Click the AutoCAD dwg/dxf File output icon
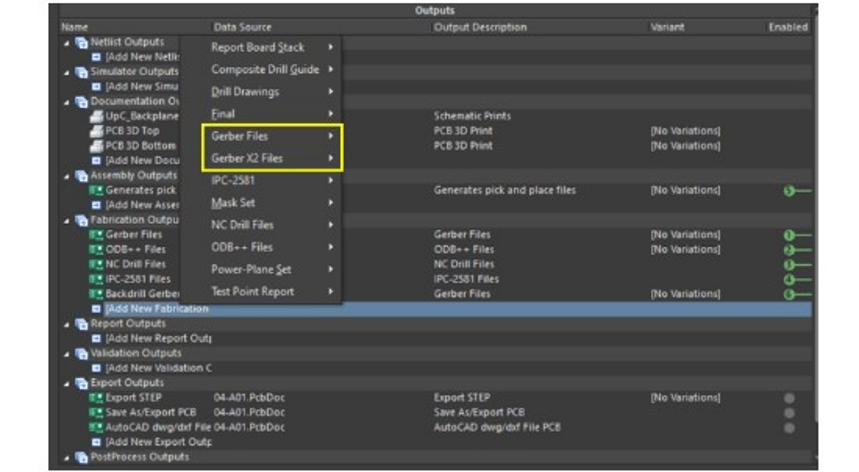Screen dimensions: 859x472 [96, 427]
